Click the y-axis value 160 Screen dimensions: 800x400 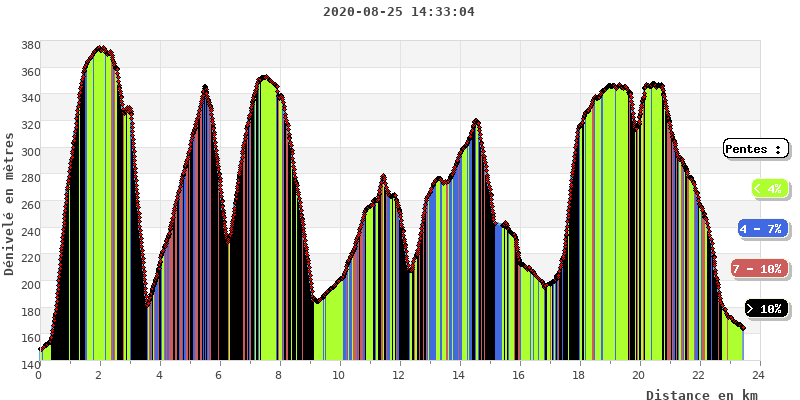click(x=30, y=338)
